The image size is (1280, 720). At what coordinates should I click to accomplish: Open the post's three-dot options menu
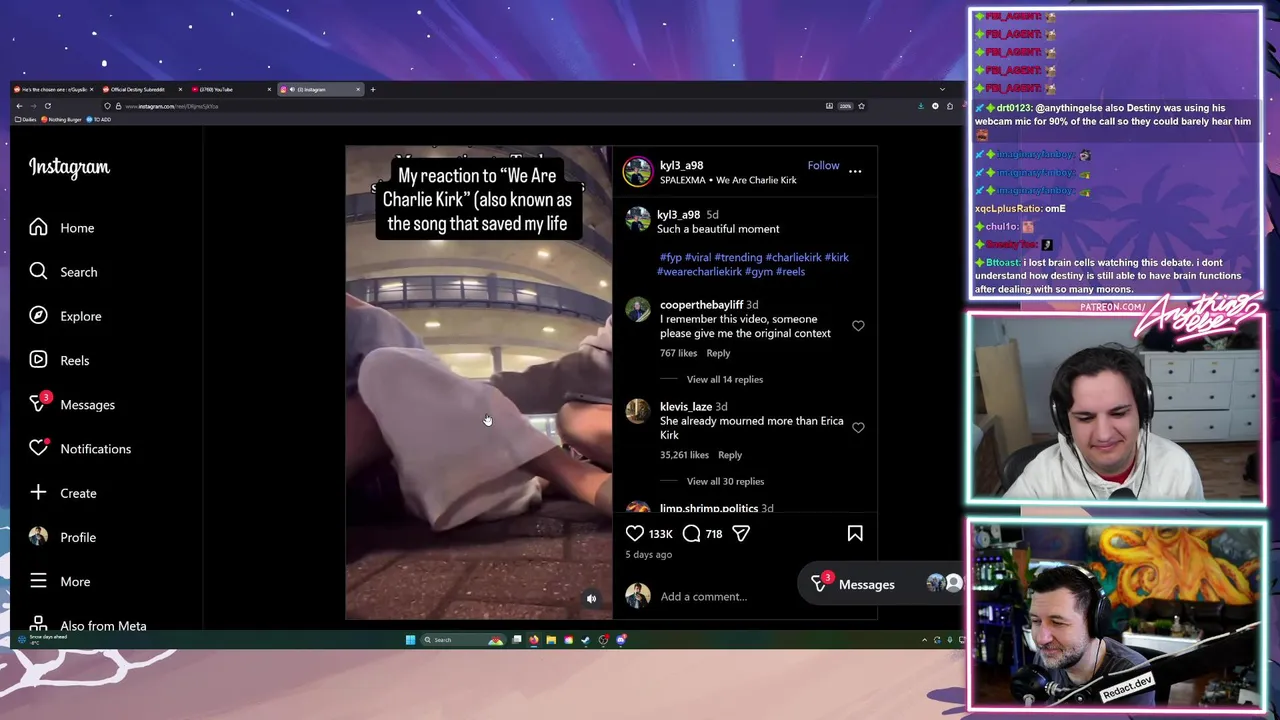(855, 172)
